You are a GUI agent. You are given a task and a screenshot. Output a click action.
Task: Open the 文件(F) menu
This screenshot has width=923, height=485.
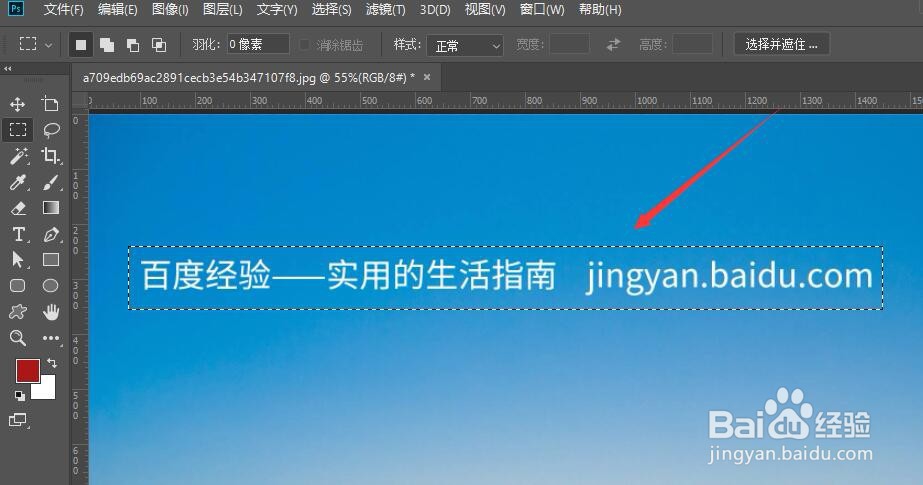[64, 9]
